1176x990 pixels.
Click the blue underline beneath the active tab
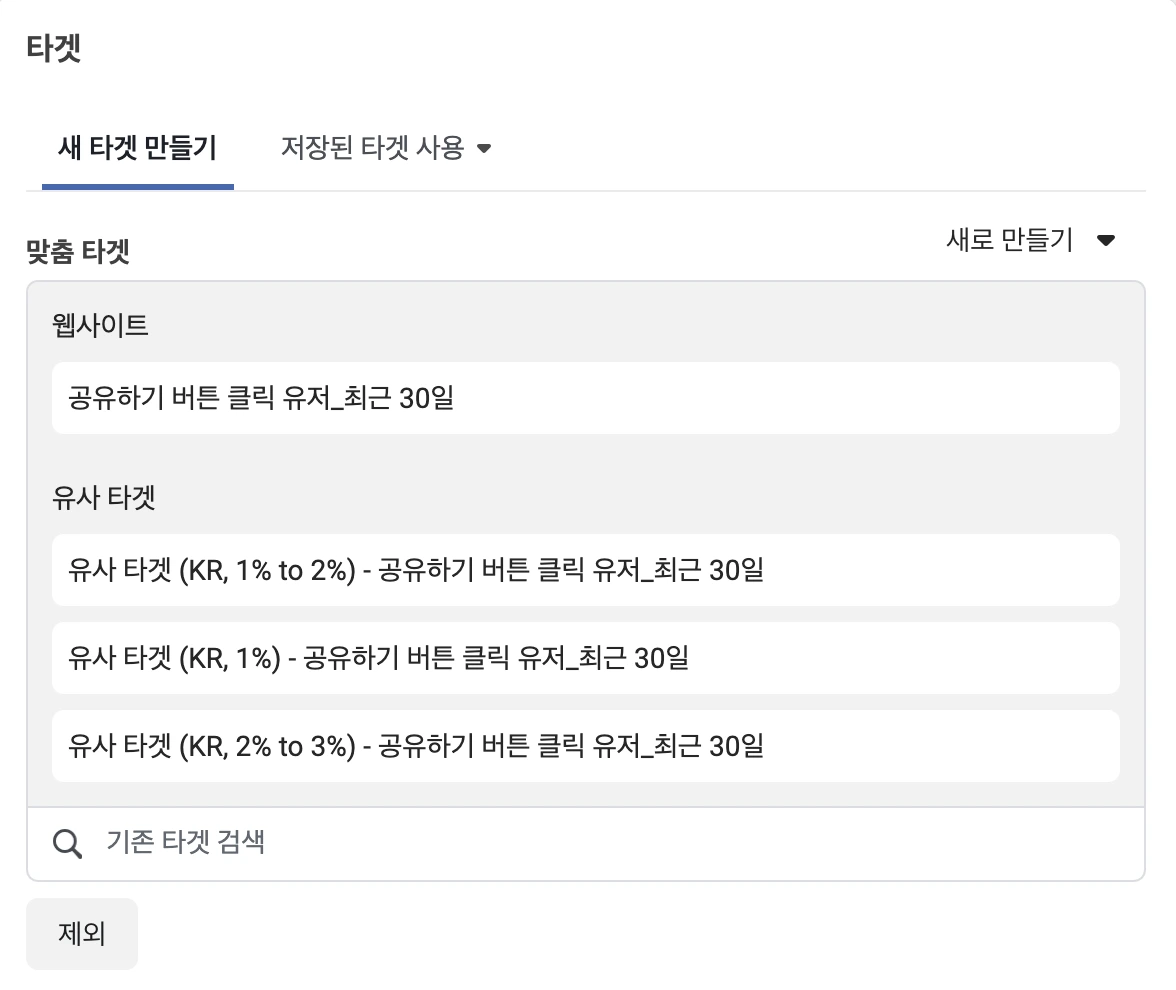(138, 187)
